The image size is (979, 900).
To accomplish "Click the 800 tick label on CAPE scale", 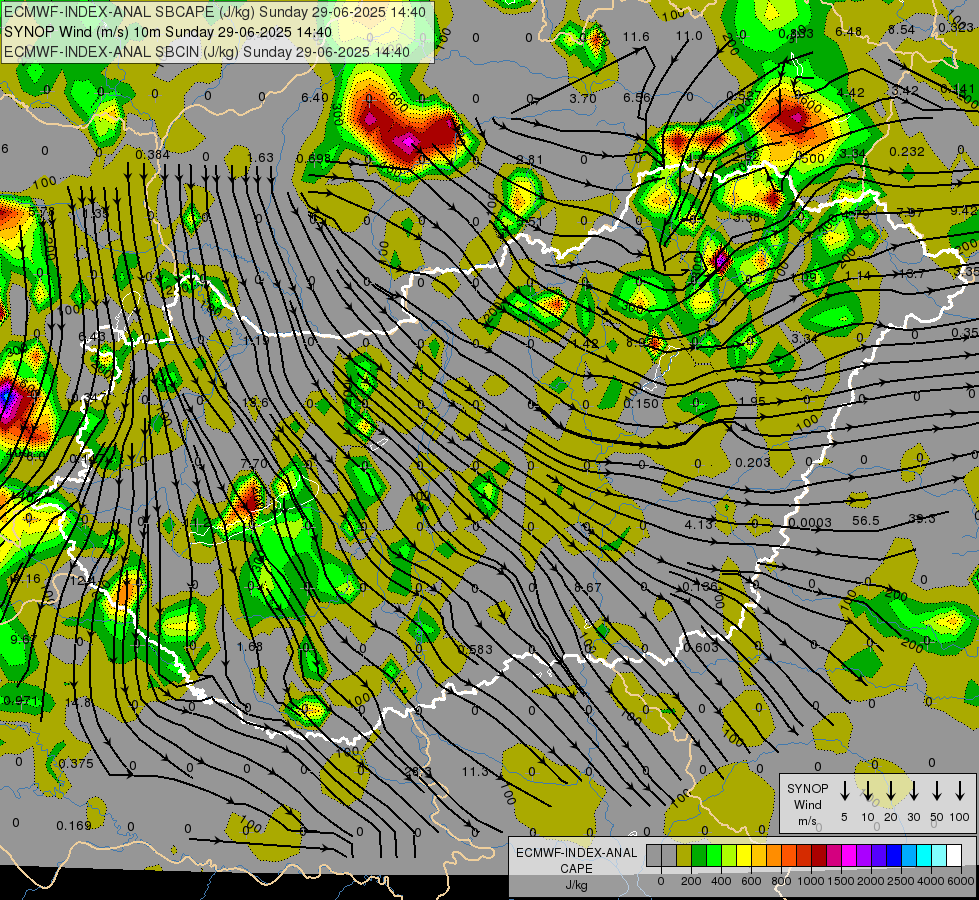I will pos(781,881).
